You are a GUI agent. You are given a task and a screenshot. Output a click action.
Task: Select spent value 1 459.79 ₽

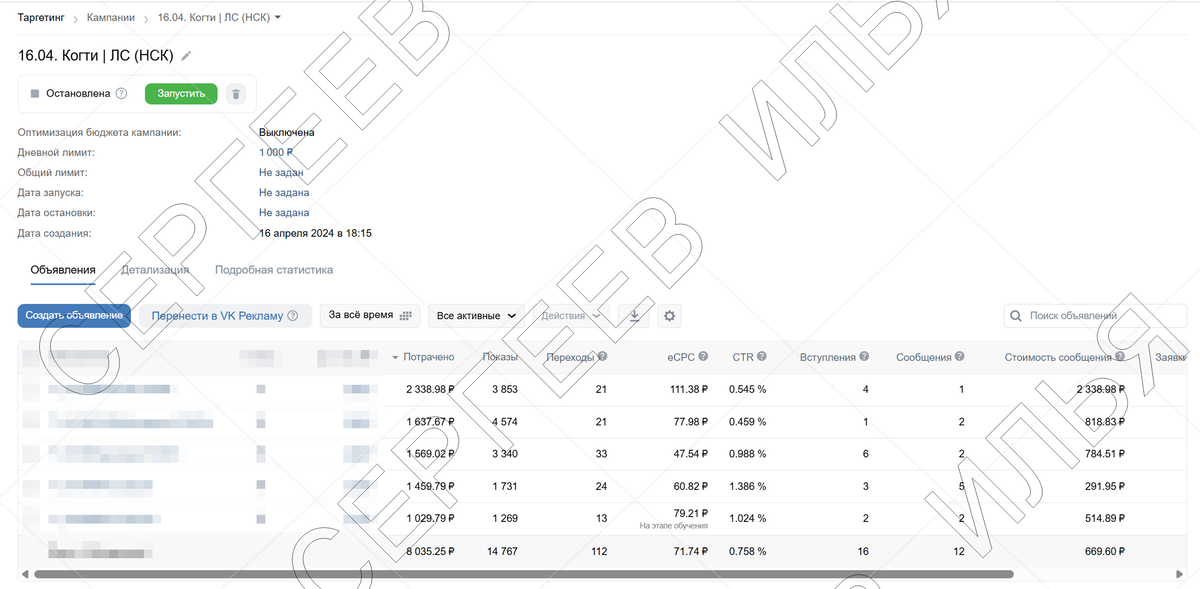(429, 486)
